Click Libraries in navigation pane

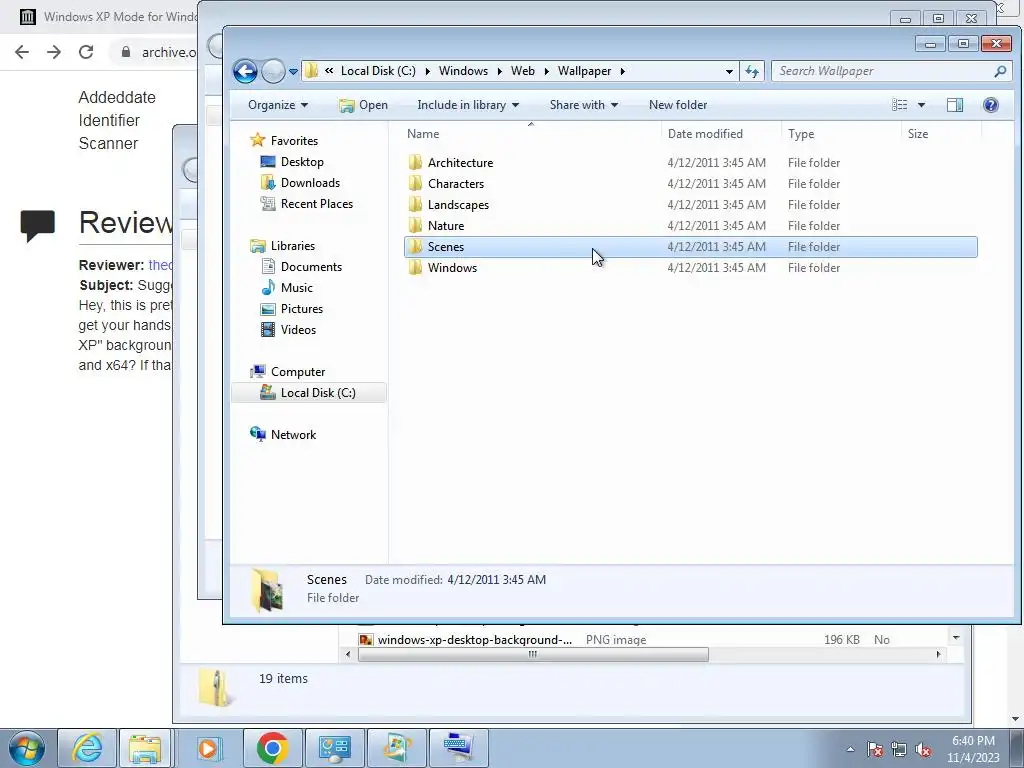click(293, 246)
